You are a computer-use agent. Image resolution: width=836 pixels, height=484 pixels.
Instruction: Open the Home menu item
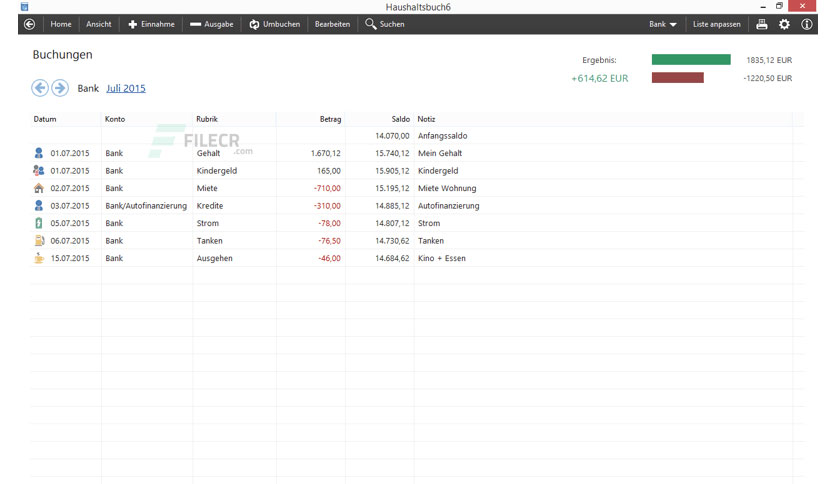coord(61,24)
